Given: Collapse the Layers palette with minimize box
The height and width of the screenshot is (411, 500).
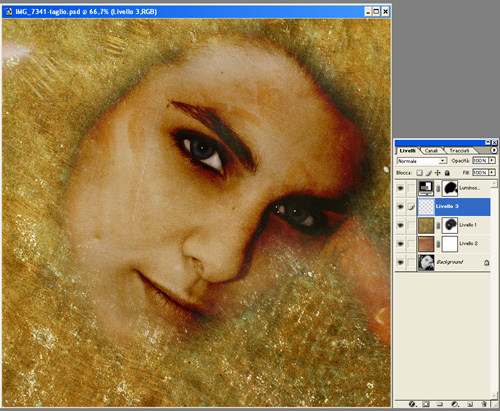Looking at the screenshot, I should coord(488,143).
